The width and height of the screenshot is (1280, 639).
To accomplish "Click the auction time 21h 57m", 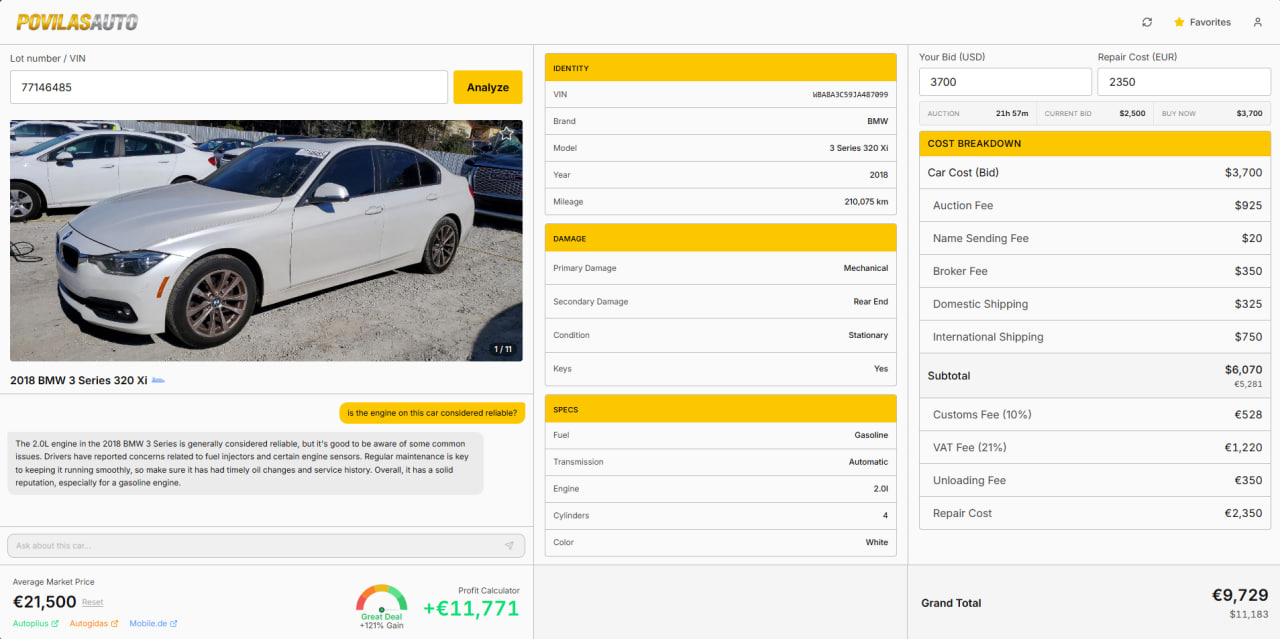I will (1012, 113).
